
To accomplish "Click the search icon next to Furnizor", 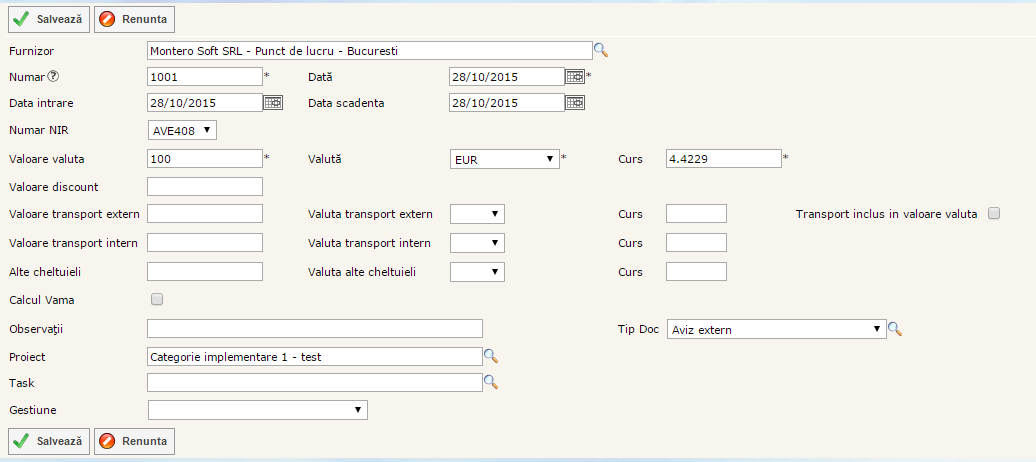I will [x=601, y=50].
